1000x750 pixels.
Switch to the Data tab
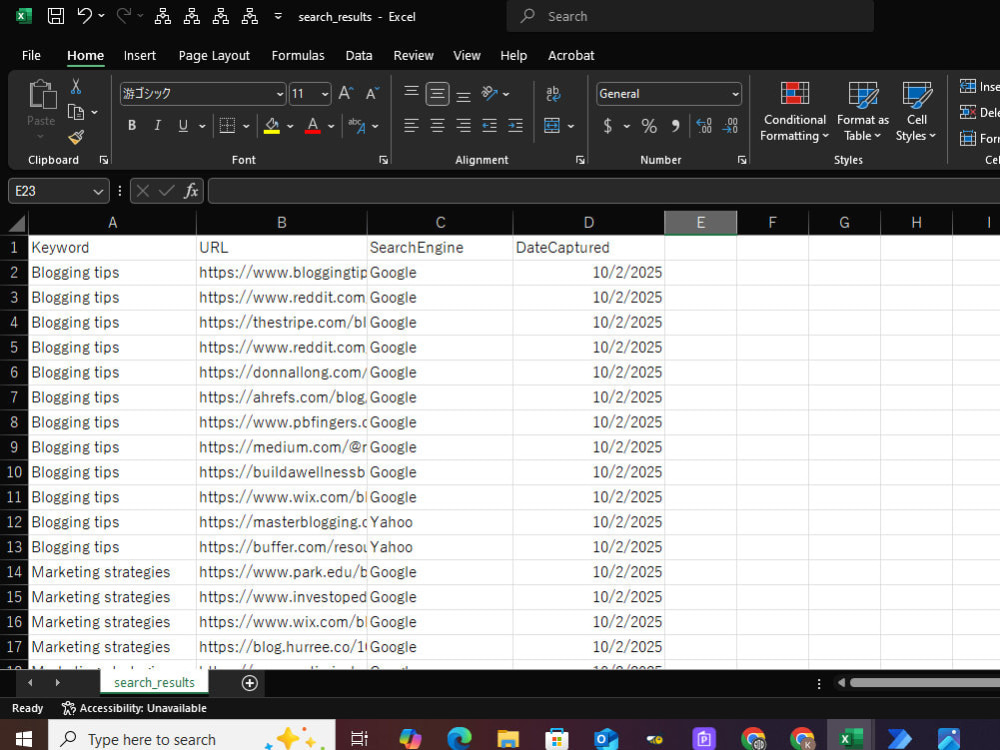359,55
